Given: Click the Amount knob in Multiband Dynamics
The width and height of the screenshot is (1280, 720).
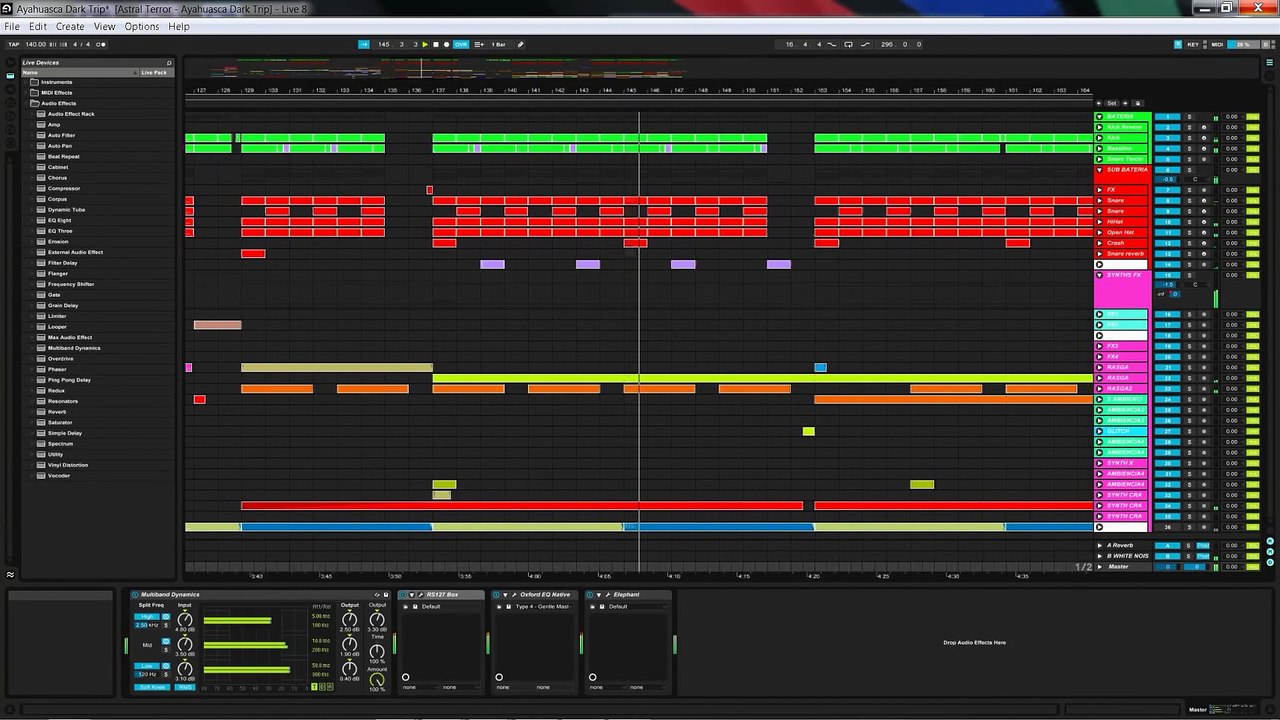Looking at the screenshot, I should click(377, 680).
